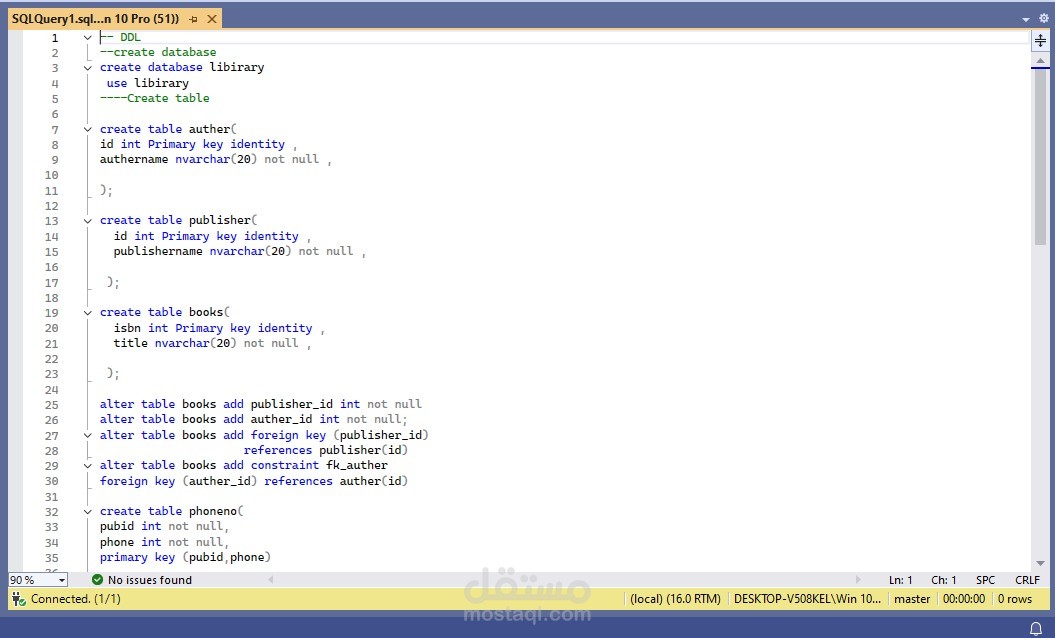Collapse the create table auther block
Screen dimensions: 1055x638
pyautogui.click(x=87, y=128)
